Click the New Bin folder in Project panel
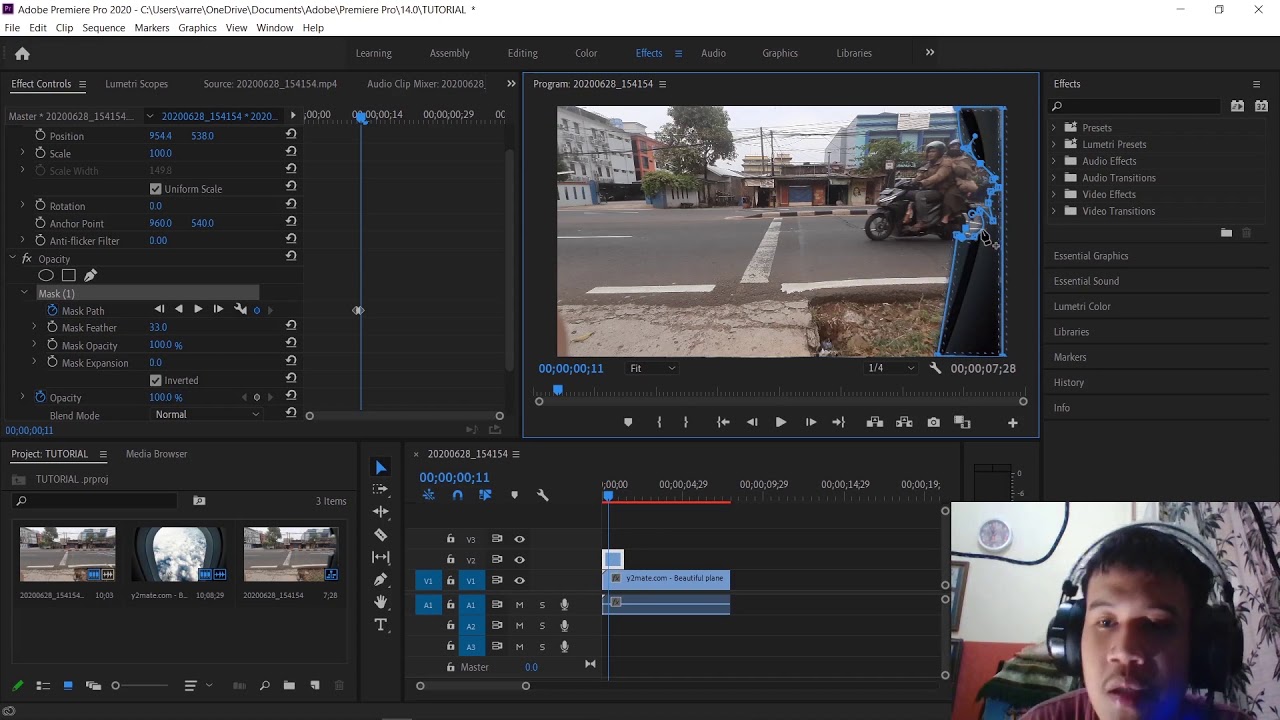The height and width of the screenshot is (720, 1280). [x=289, y=685]
